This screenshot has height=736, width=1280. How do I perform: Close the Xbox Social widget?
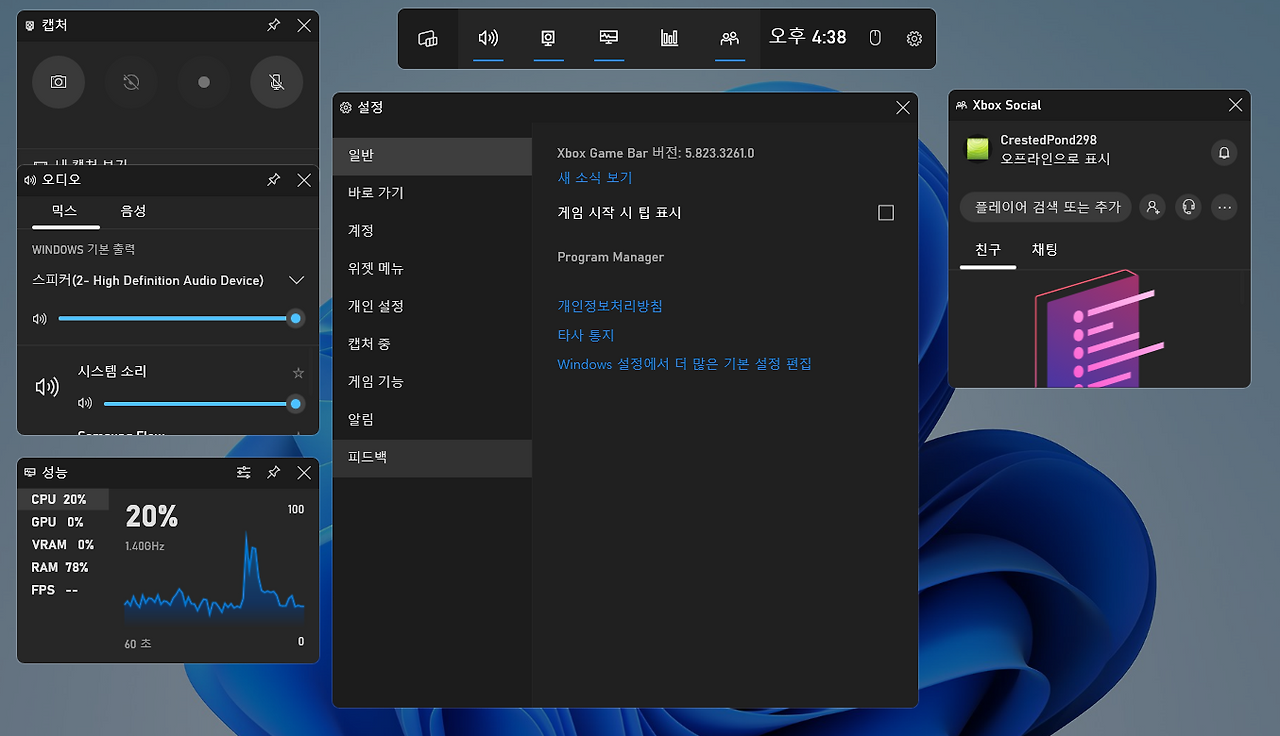[x=1235, y=105]
